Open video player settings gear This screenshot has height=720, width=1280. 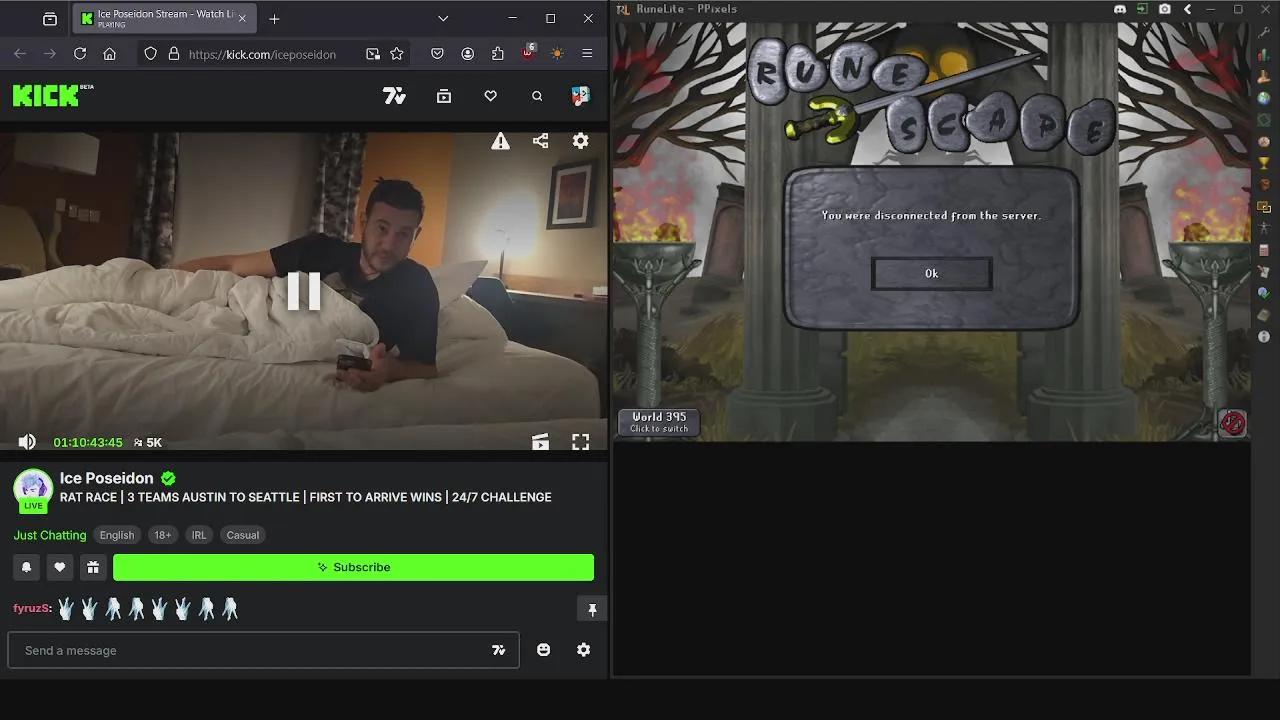tap(580, 141)
